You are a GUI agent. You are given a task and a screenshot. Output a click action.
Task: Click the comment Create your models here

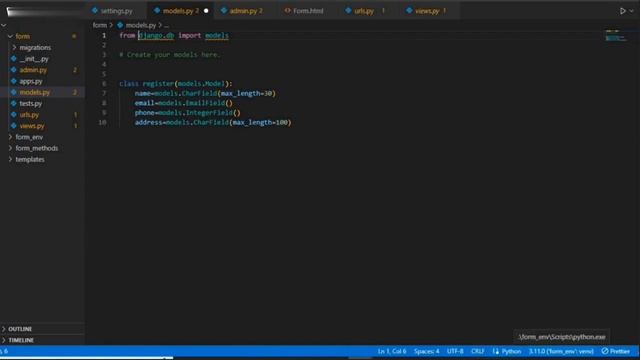(170, 55)
